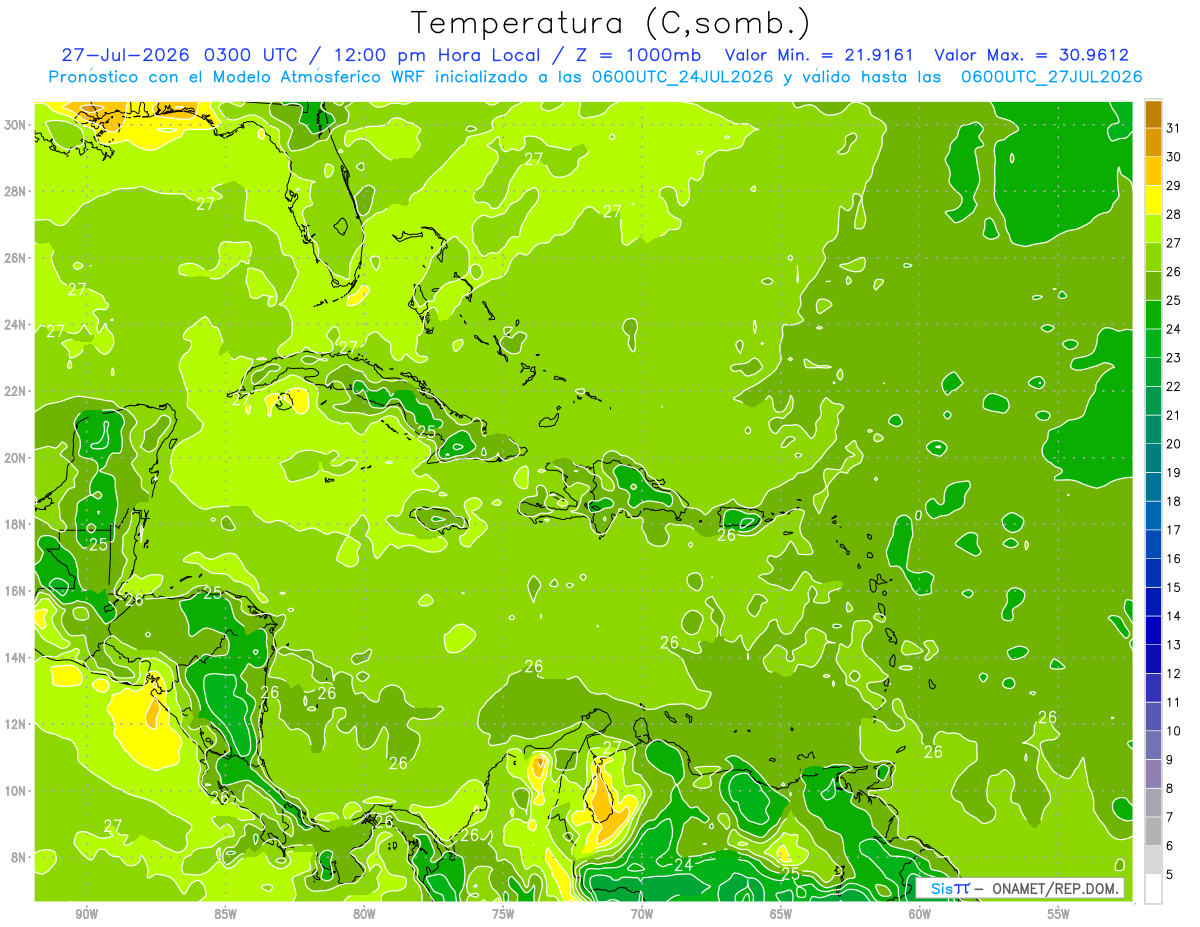Click the legend value label '31'
The image size is (1200, 927).
pos(1174,128)
